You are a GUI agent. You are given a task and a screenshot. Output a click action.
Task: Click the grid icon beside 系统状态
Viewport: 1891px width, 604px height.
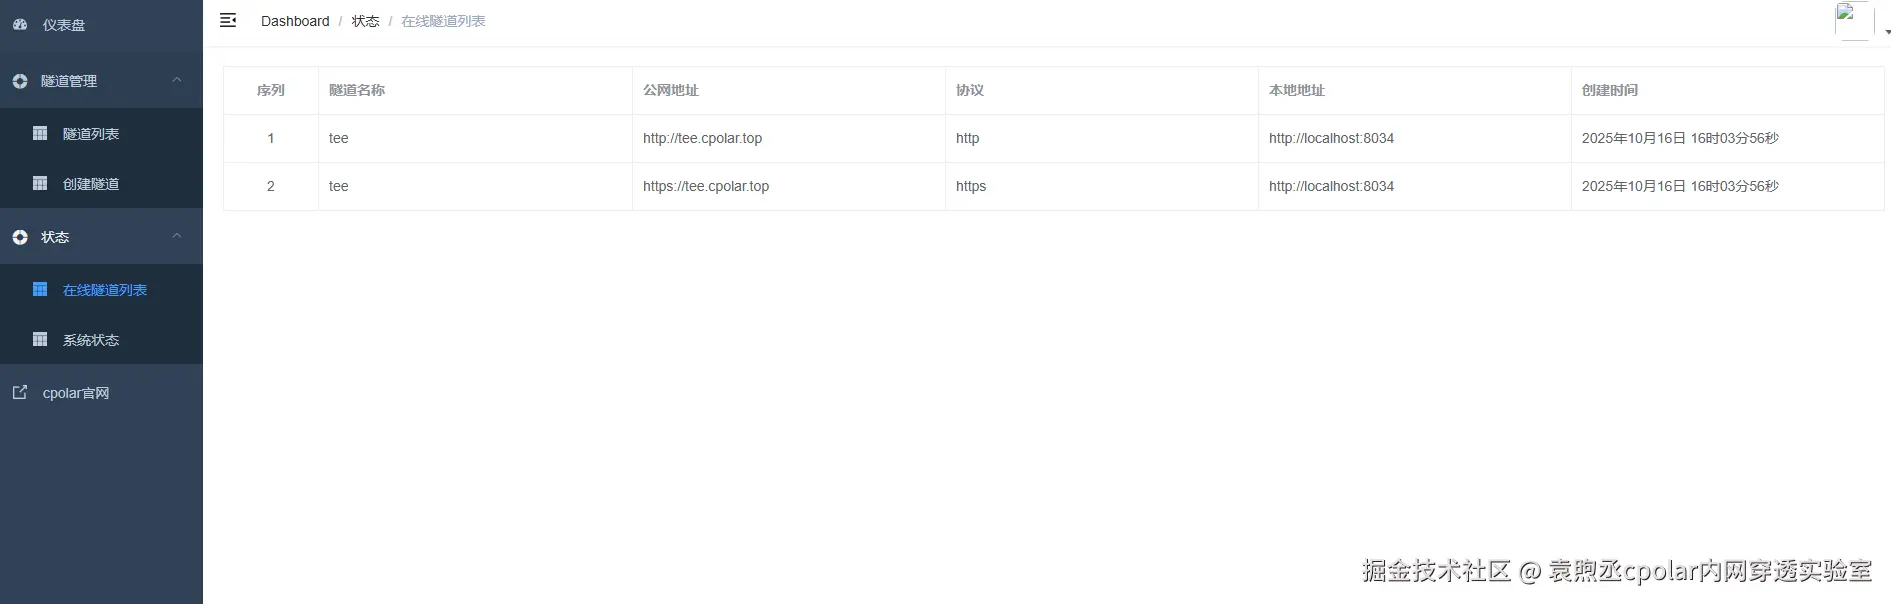(x=40, y=339)
